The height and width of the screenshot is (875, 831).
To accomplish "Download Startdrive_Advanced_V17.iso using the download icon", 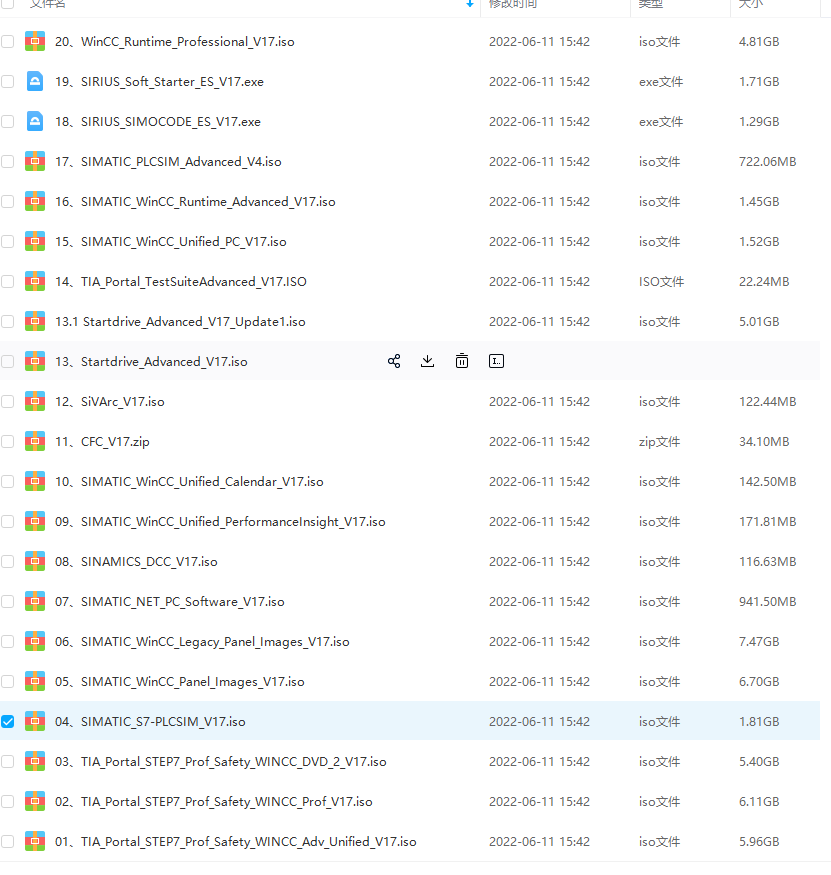I will coord(428,361).
